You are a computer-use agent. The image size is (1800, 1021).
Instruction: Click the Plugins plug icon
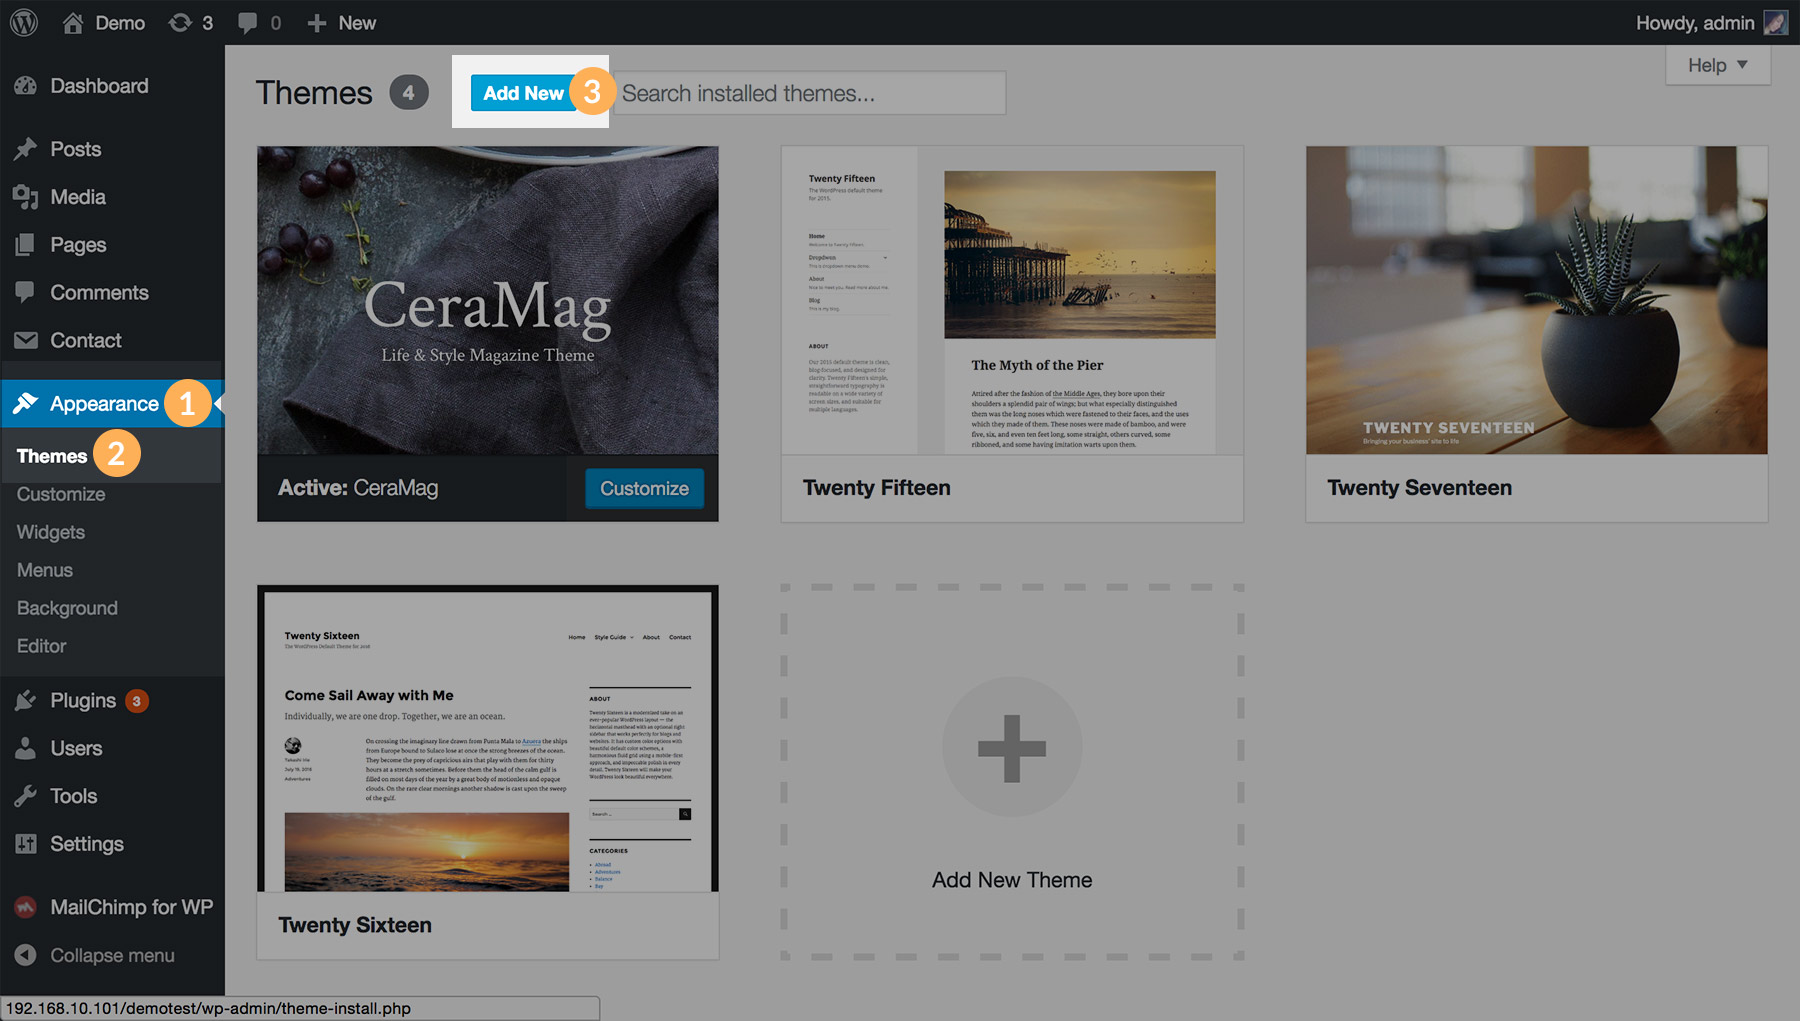pos(26,701)
